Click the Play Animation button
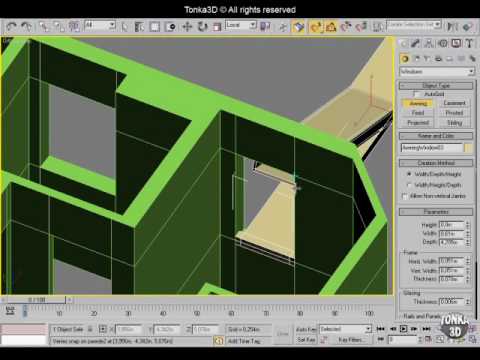 [403, 329]
